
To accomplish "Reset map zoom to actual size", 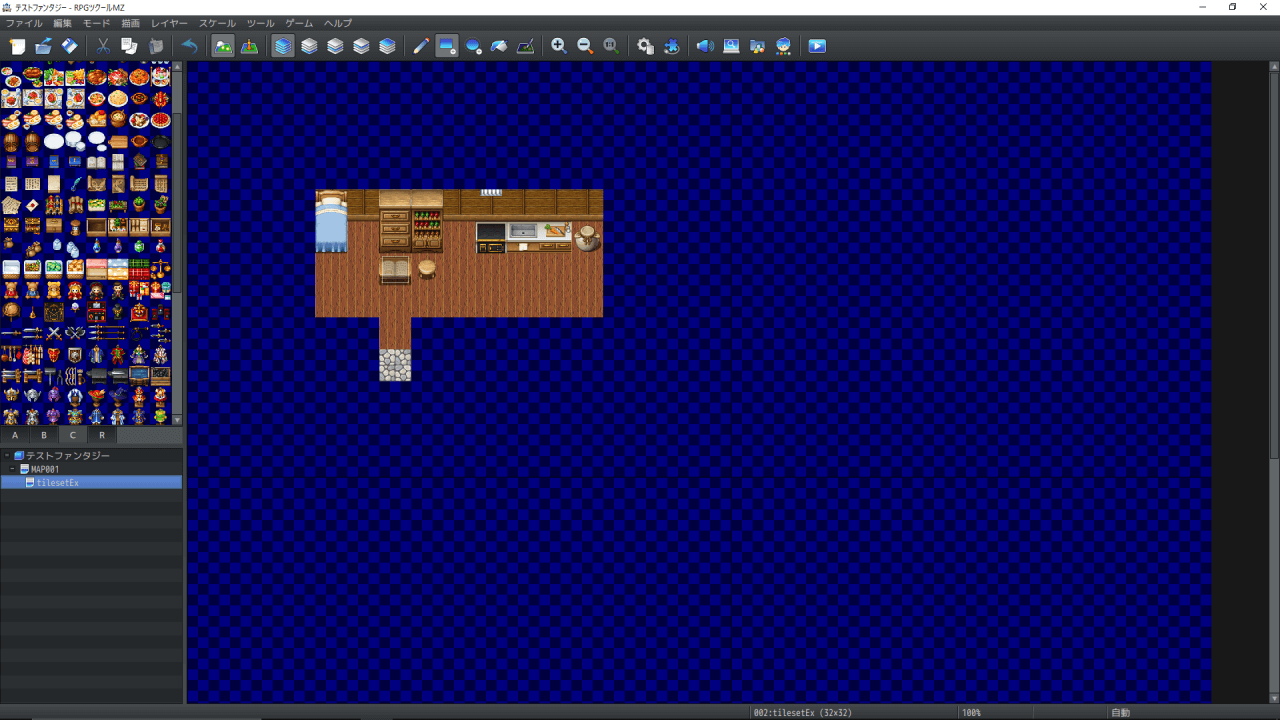I will (x=611, y=46).
